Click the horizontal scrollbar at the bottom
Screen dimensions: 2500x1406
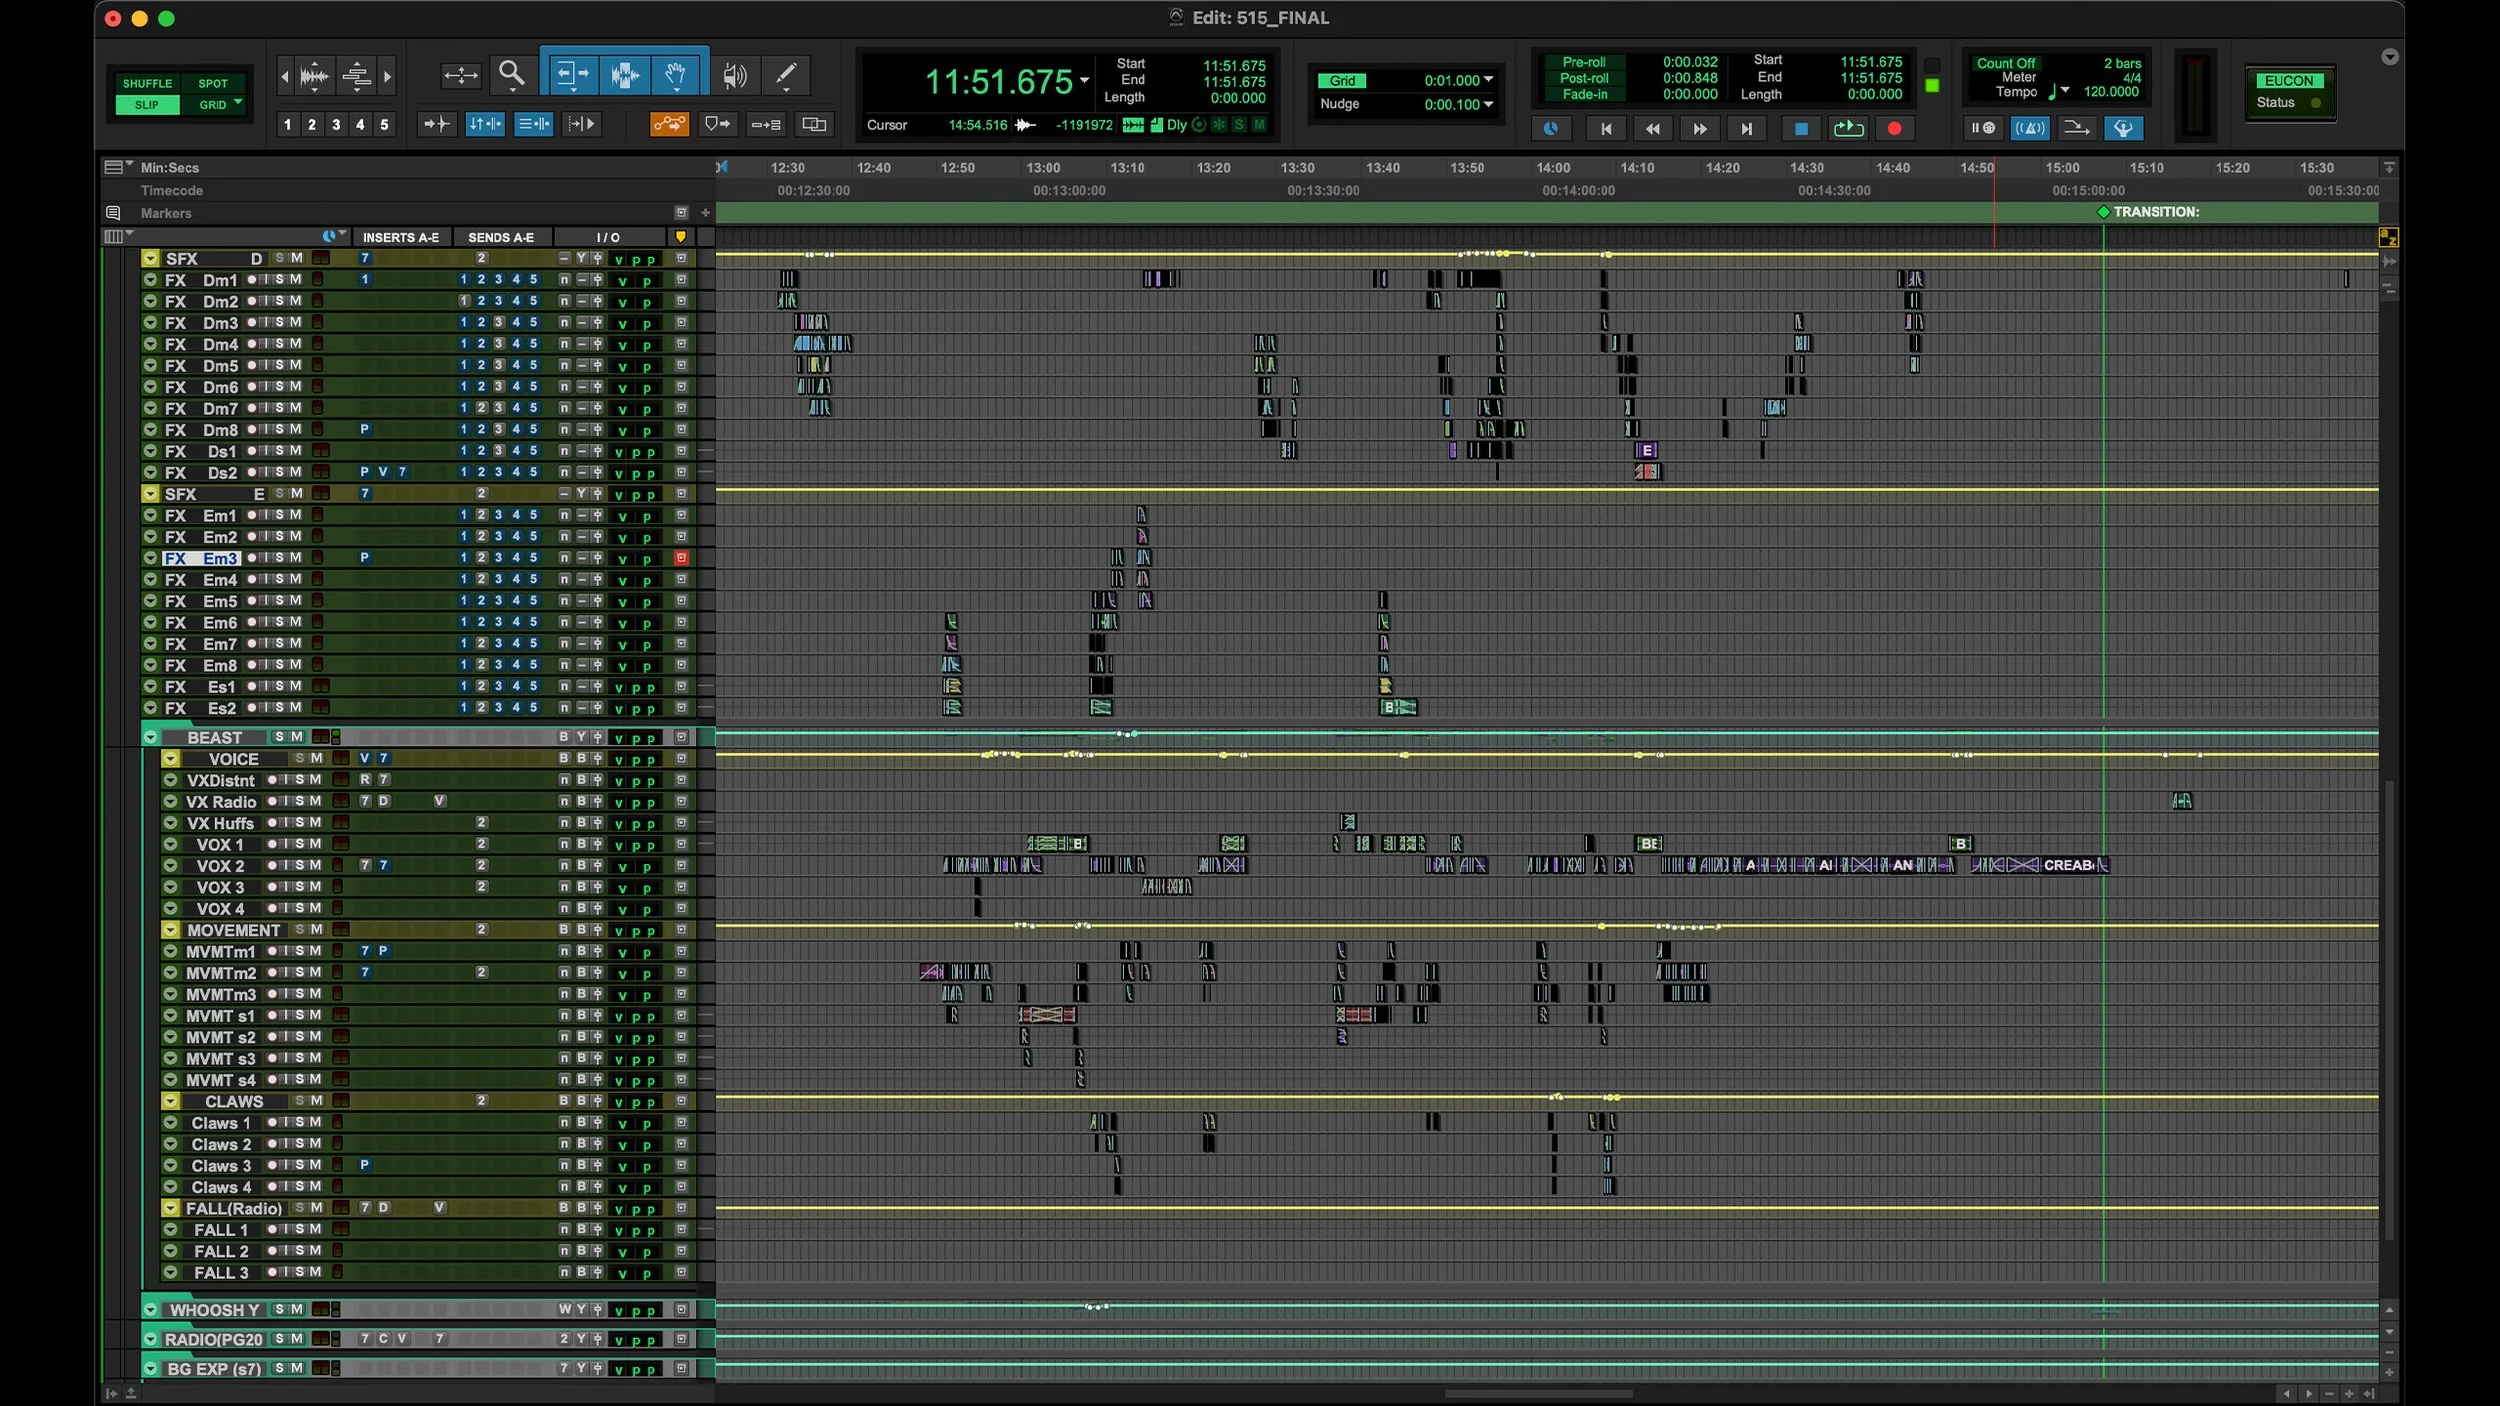[x=1538, y=1393]
